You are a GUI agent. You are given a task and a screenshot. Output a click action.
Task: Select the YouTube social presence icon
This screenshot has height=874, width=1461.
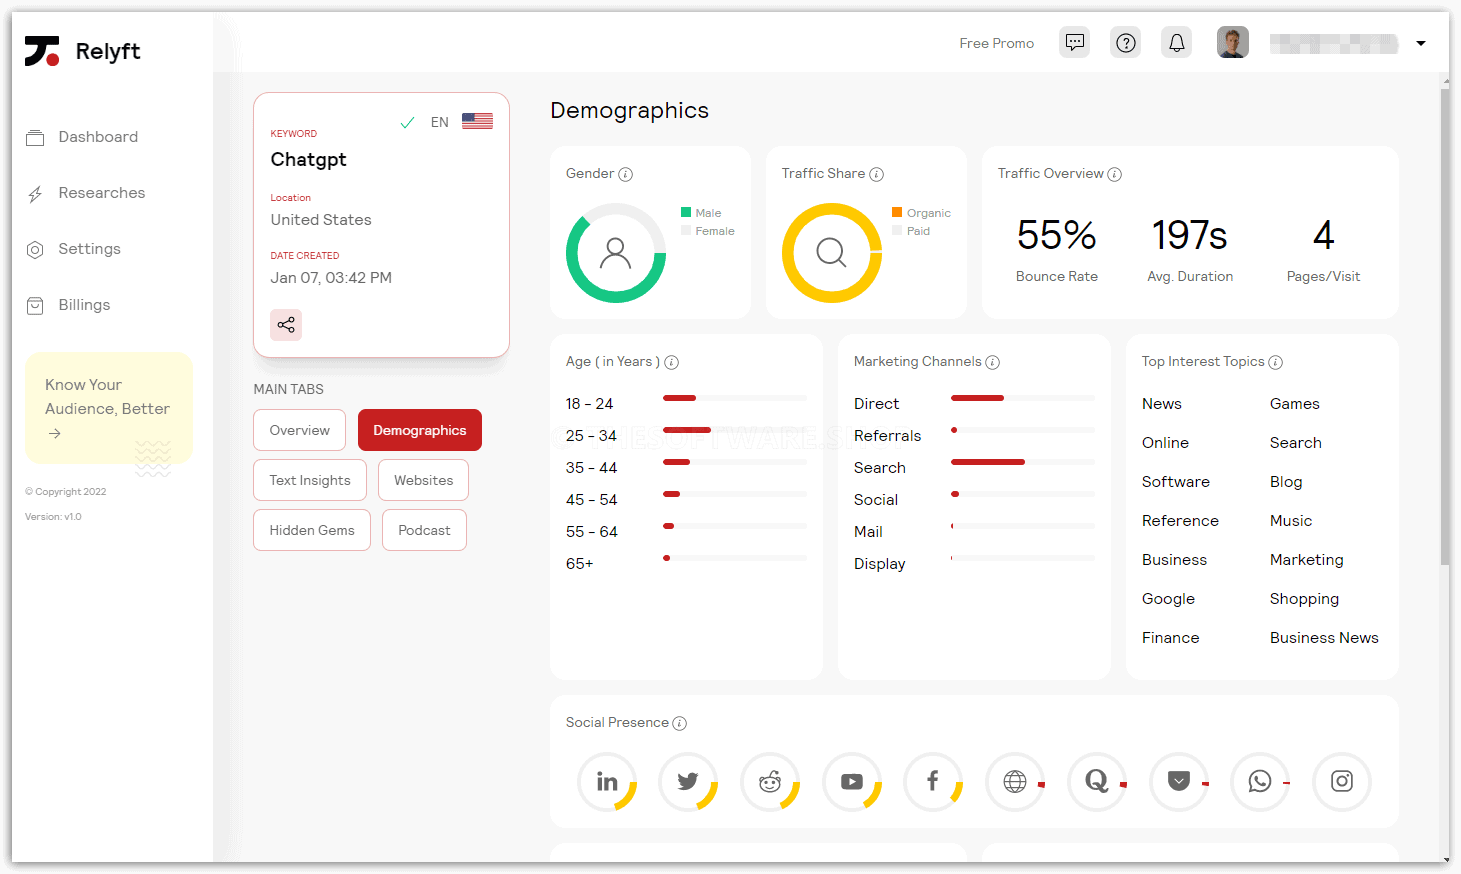point(852,782)
